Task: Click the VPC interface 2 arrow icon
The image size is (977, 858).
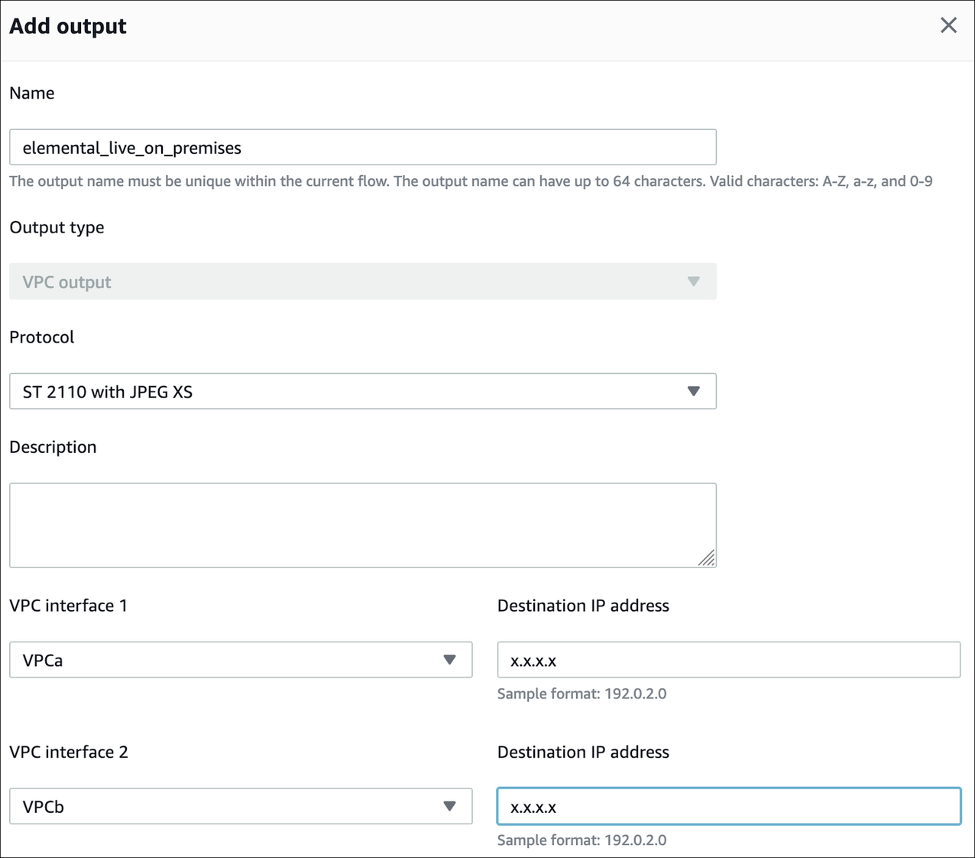Action: coord(450,806)
